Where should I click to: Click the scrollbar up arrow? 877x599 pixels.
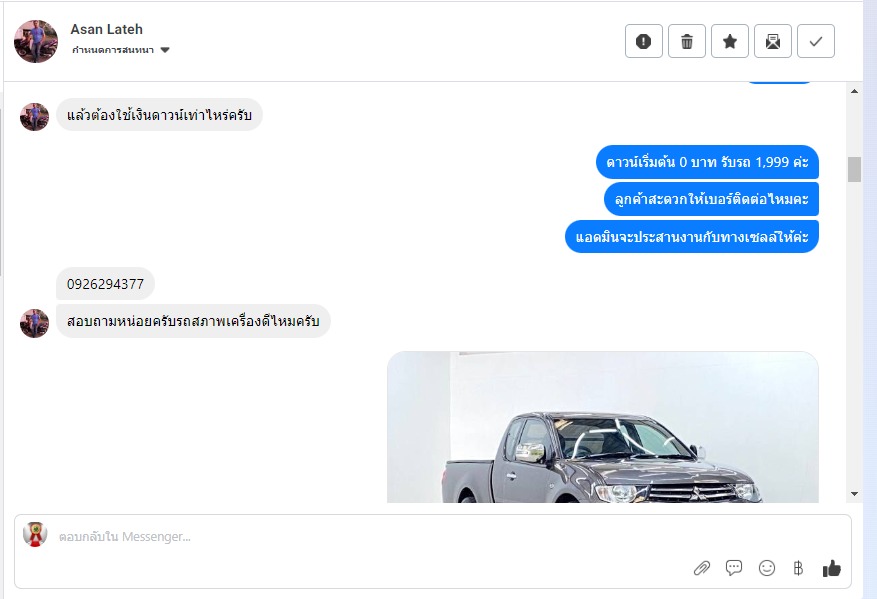tap(854, 91)
